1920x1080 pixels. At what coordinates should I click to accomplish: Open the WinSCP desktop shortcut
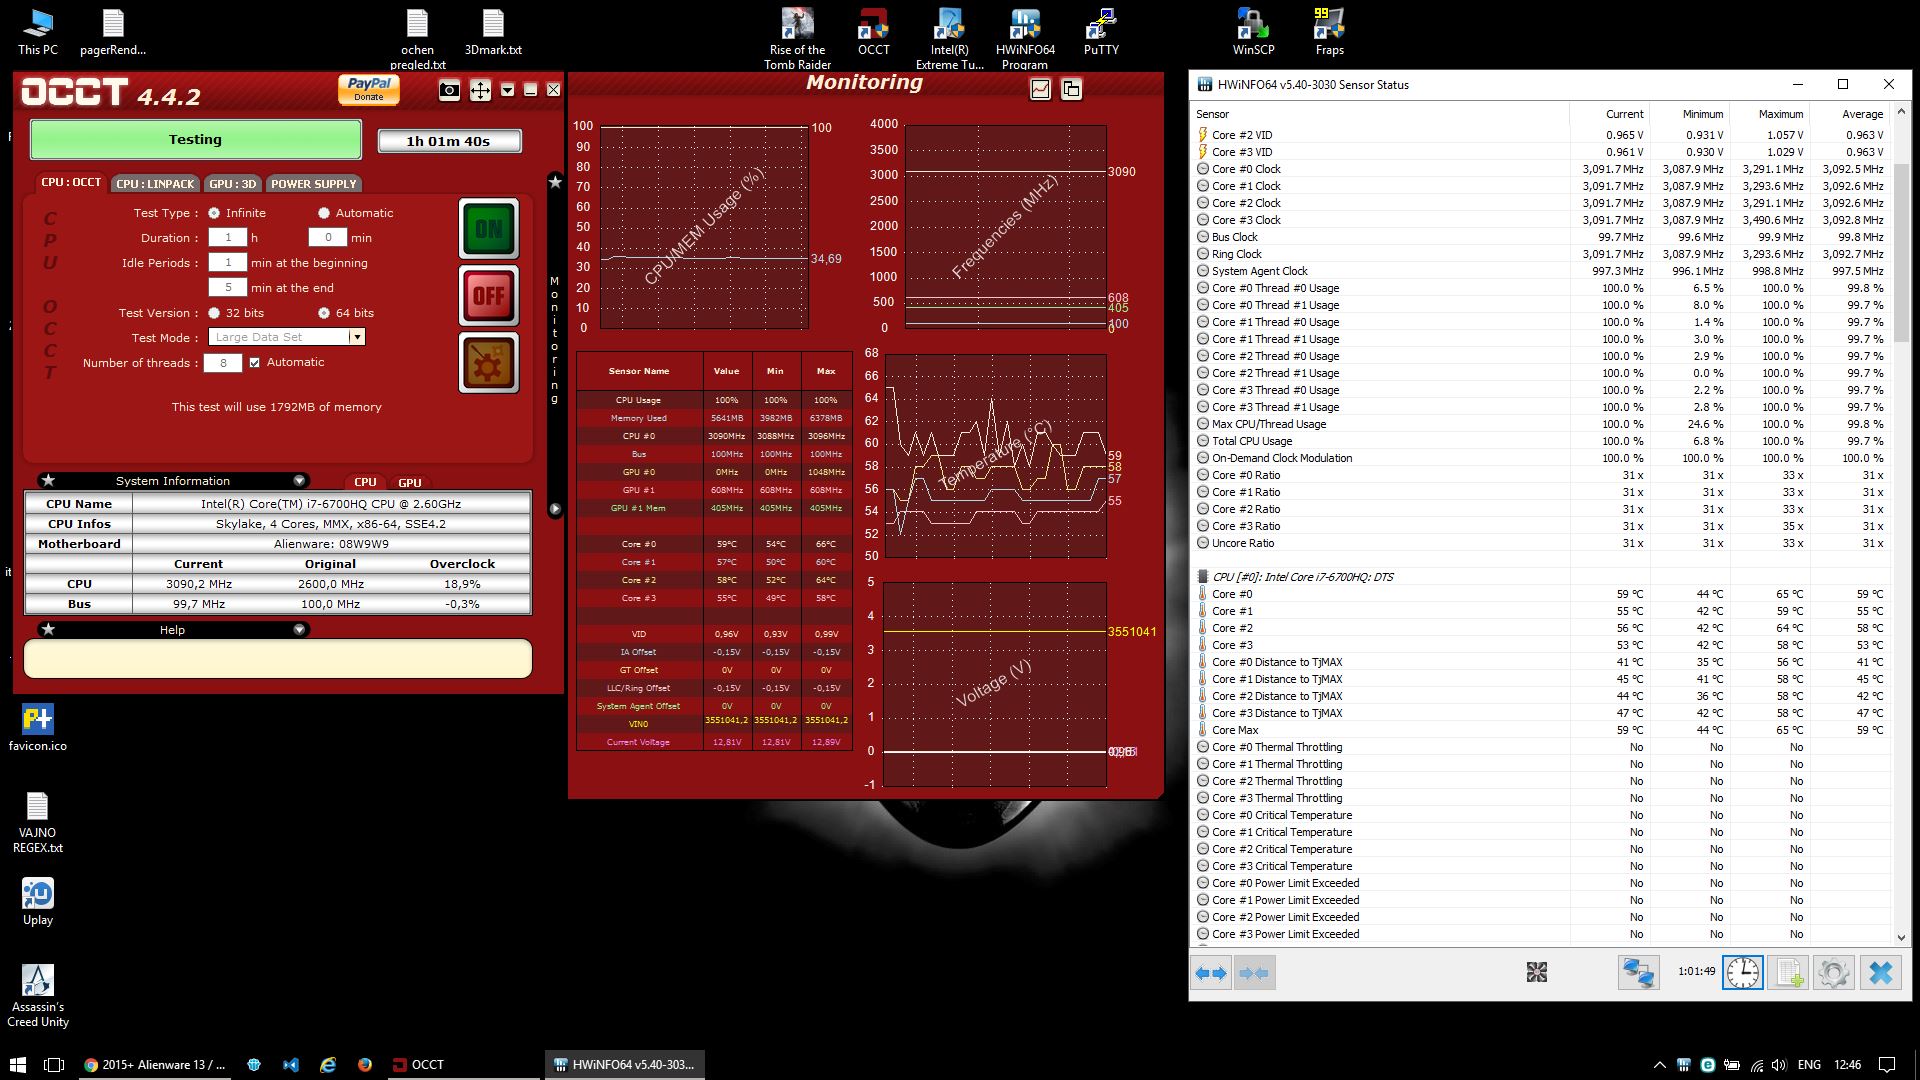click(x=1253, y=32)
